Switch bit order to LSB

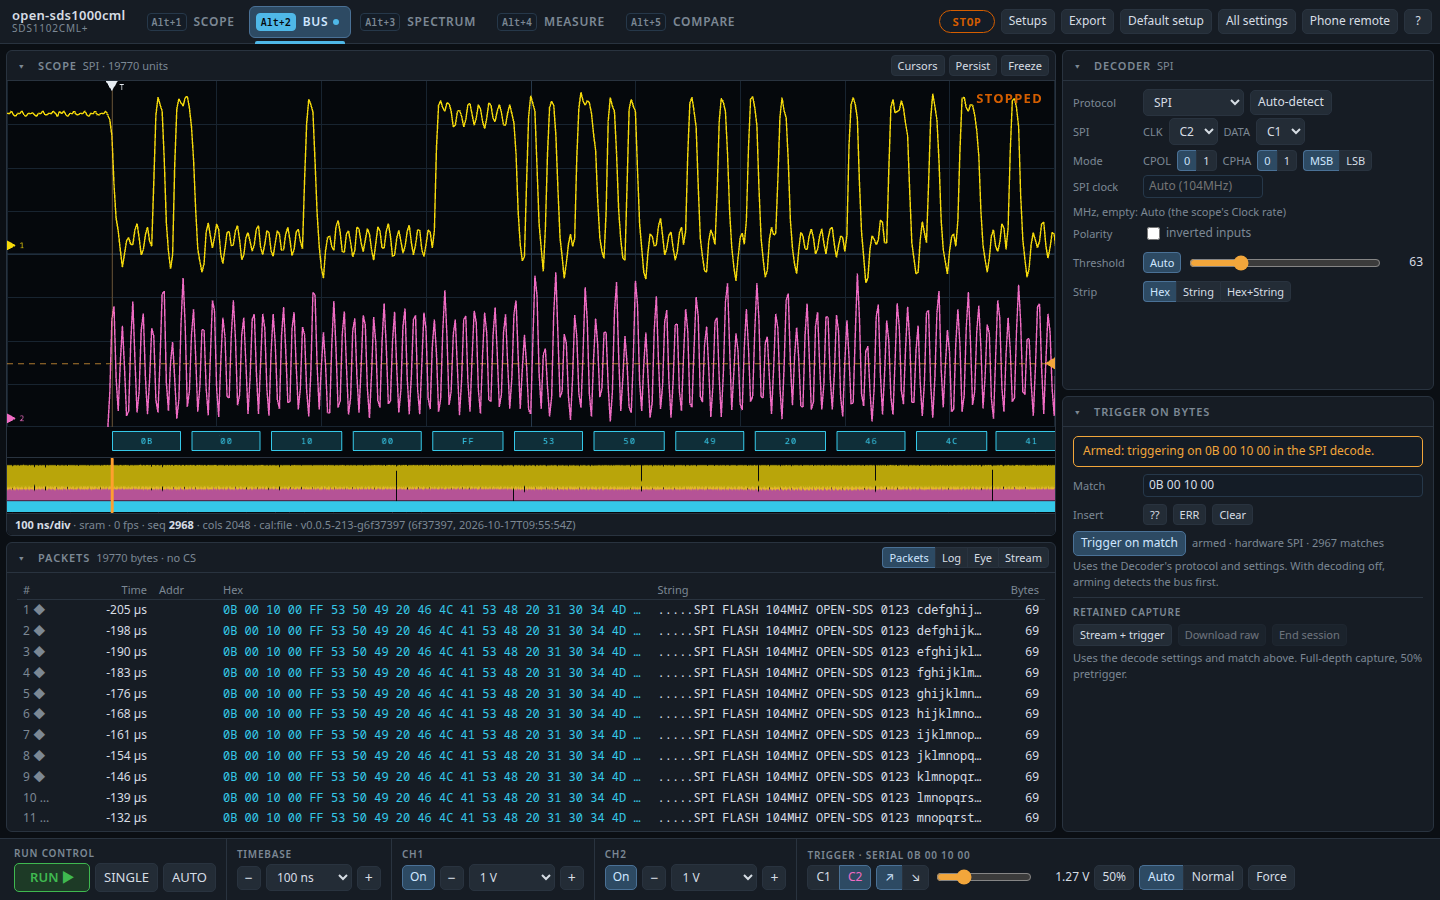[1355, 161]
